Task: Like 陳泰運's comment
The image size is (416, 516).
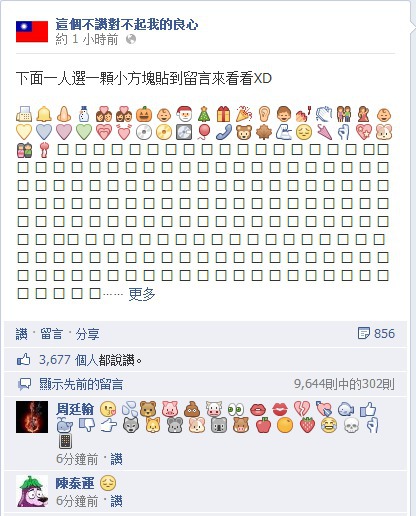Action: 116,501
